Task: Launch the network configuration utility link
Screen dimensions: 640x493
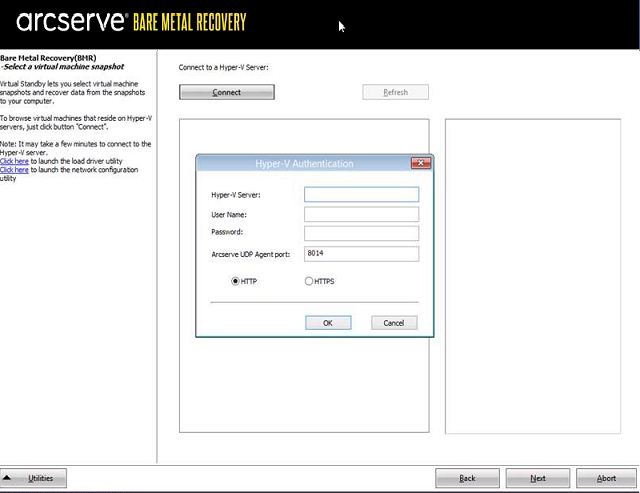Action: (14, 170)
